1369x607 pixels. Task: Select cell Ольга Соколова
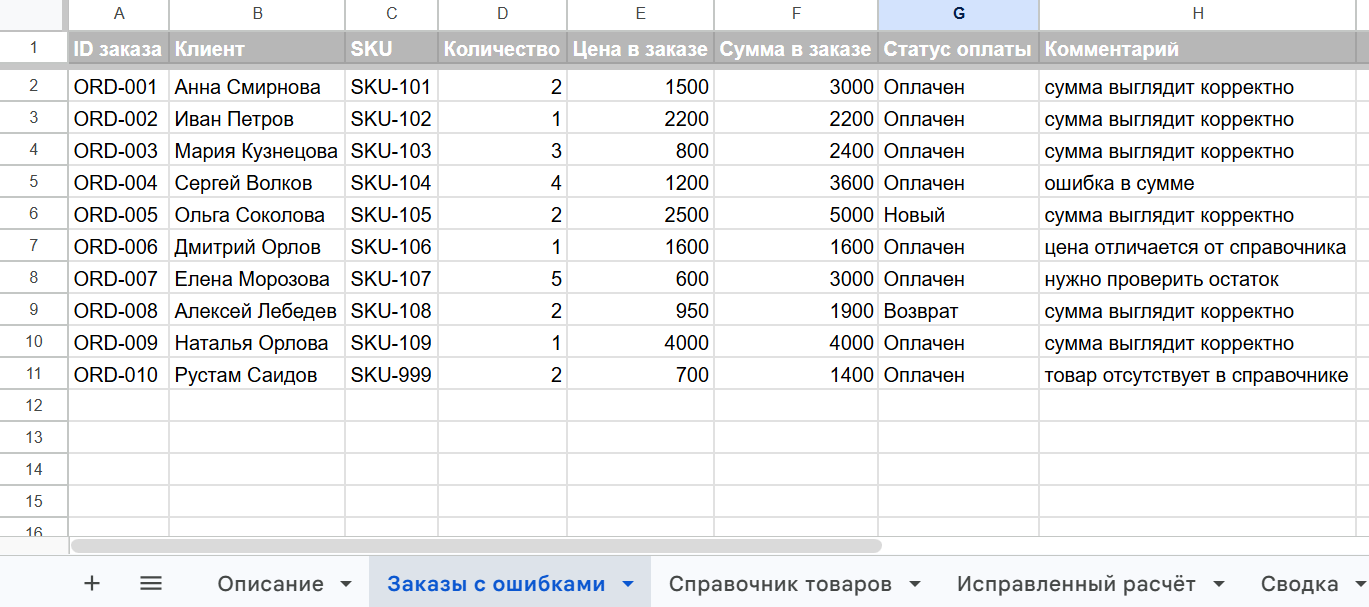click(257, 215)
